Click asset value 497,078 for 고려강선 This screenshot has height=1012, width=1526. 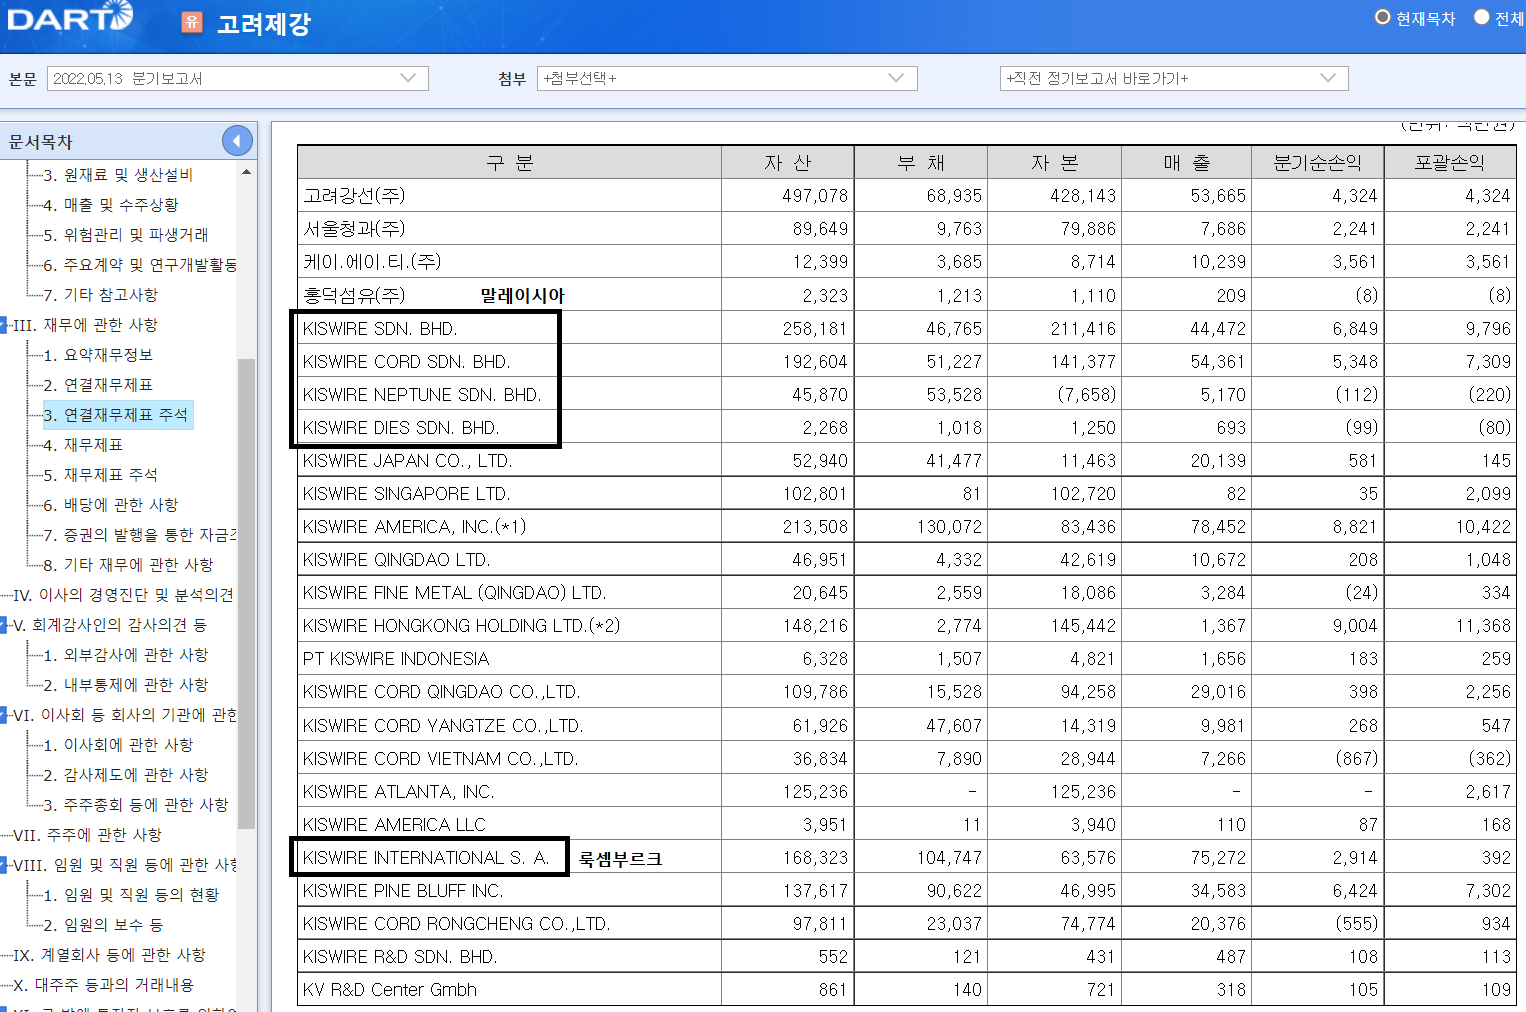(815, 196)
